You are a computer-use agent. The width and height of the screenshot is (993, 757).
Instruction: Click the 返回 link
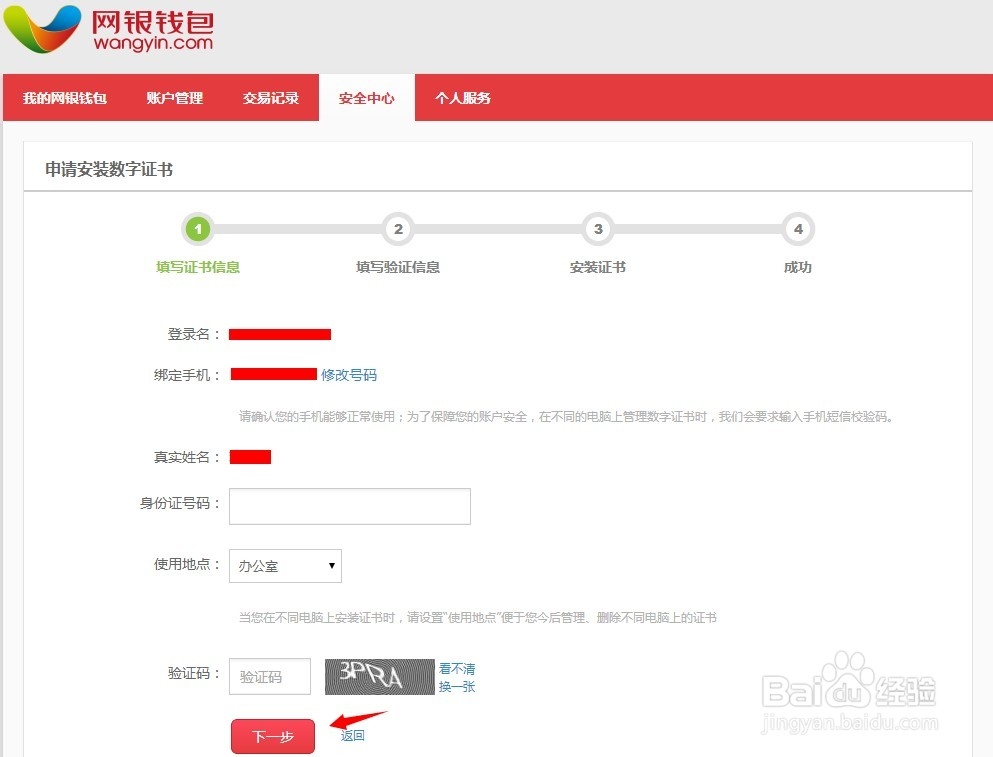coord(354,735)
